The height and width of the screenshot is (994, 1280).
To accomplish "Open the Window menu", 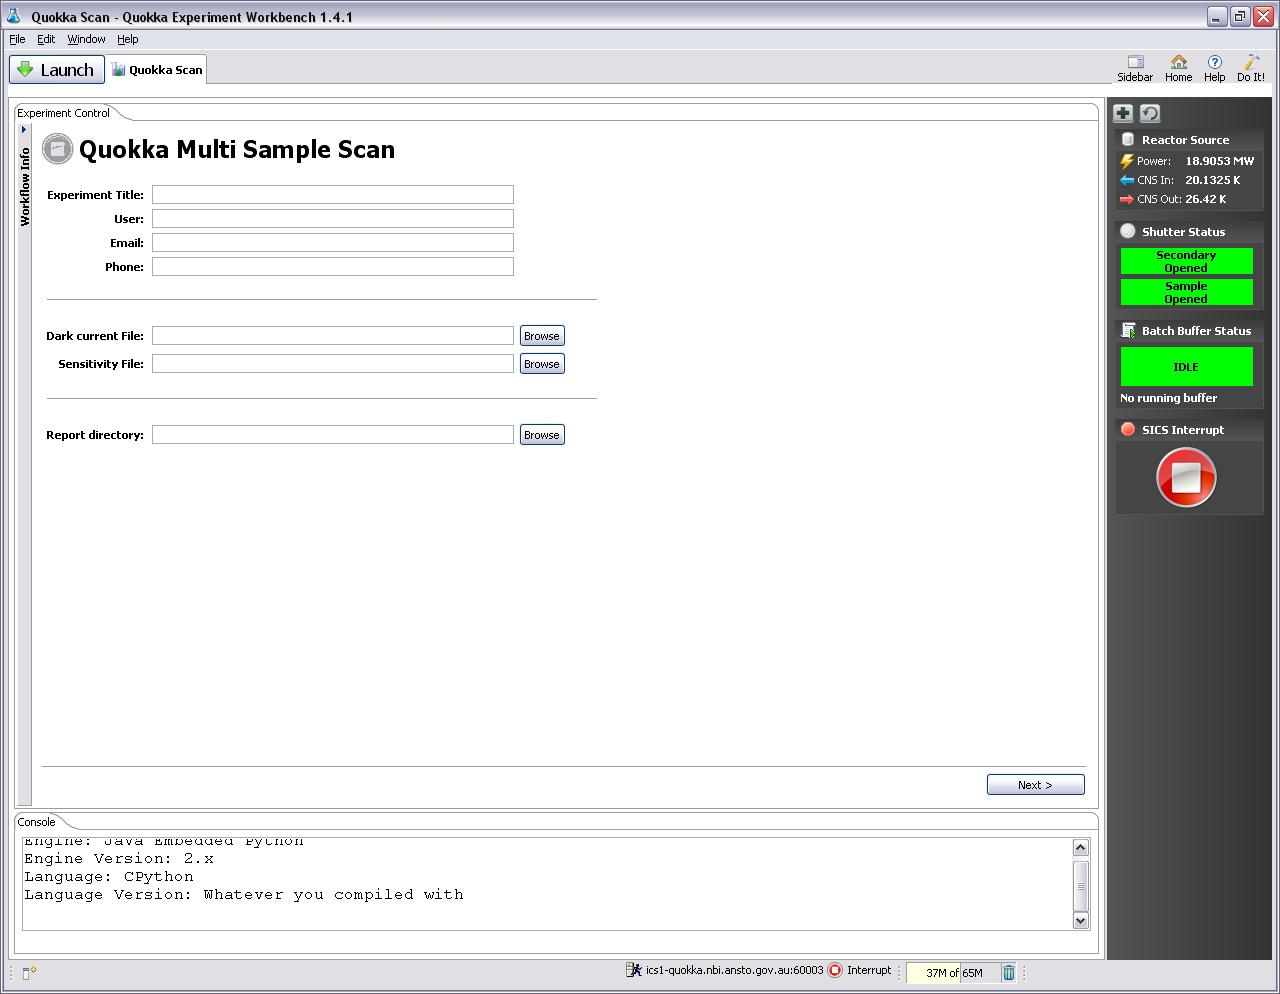I will pyautogui.click(x=86, y=39).
